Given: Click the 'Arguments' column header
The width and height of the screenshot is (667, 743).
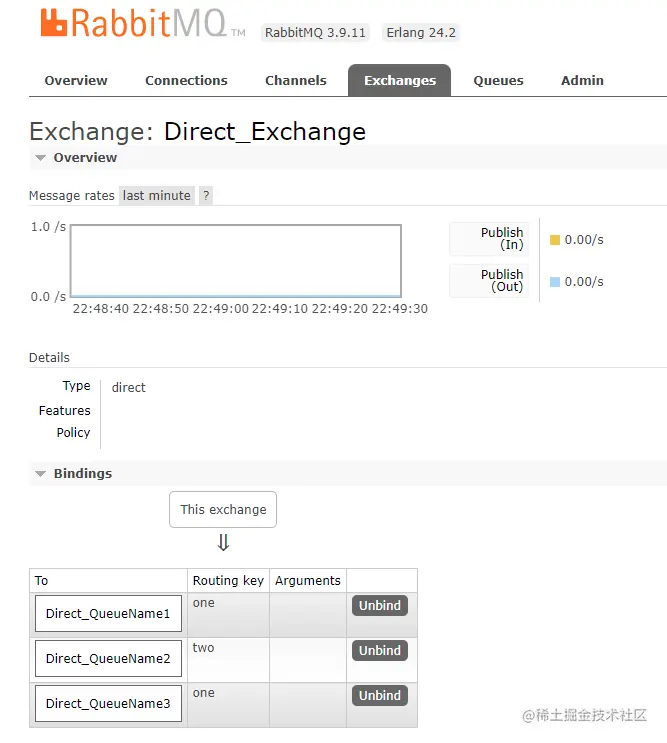Looking at the screenshot, I should (308, 580).
